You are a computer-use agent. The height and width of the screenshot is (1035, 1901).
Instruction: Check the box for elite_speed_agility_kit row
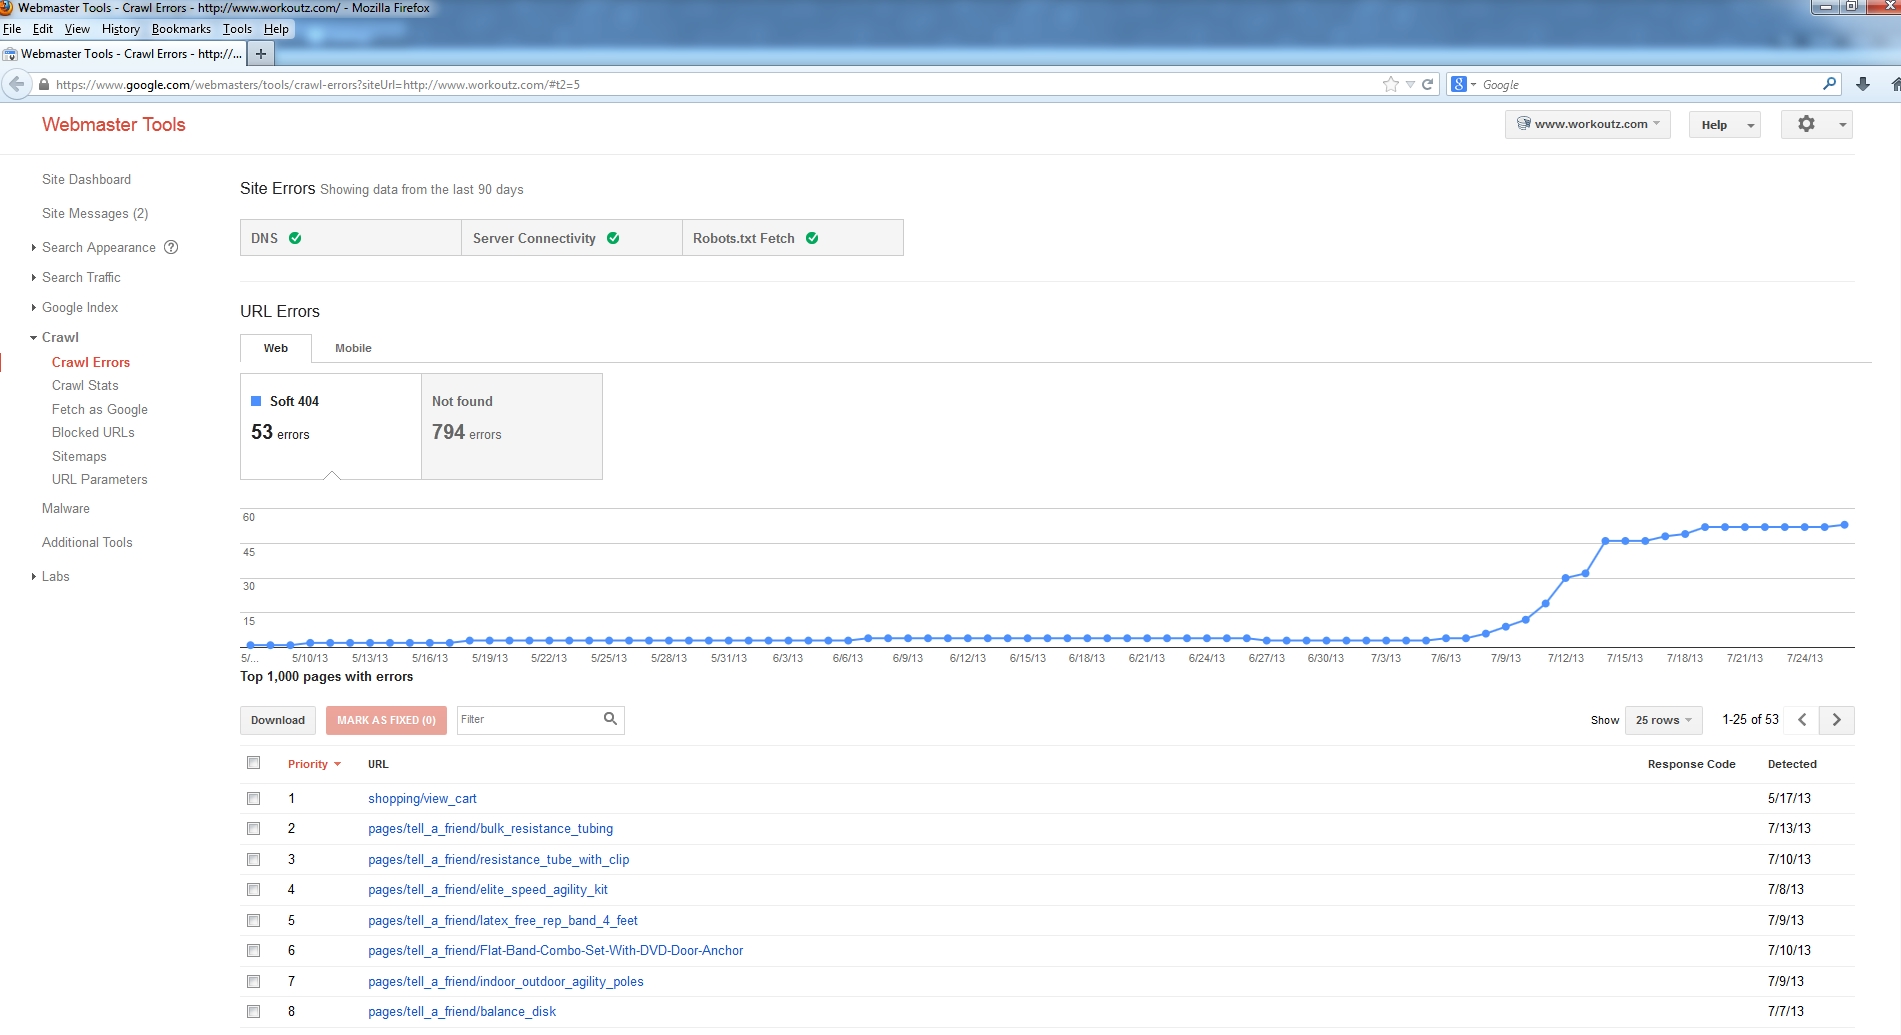coord(254,889)
